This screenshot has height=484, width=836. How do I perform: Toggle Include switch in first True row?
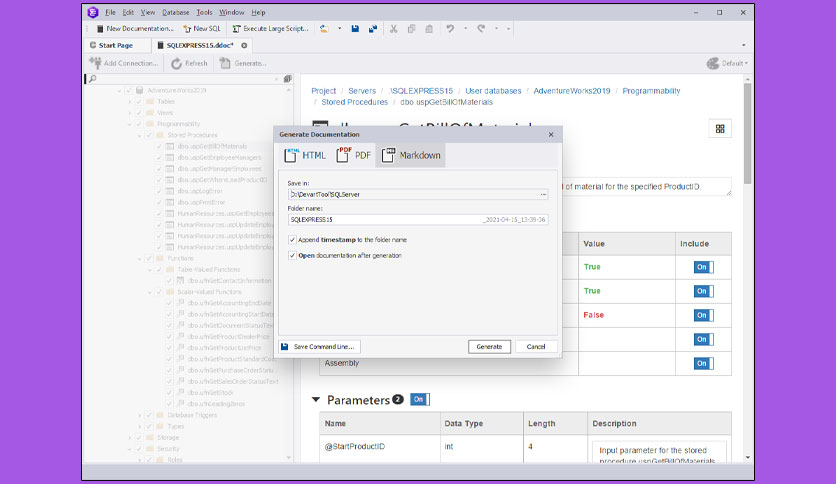(703, 267)
